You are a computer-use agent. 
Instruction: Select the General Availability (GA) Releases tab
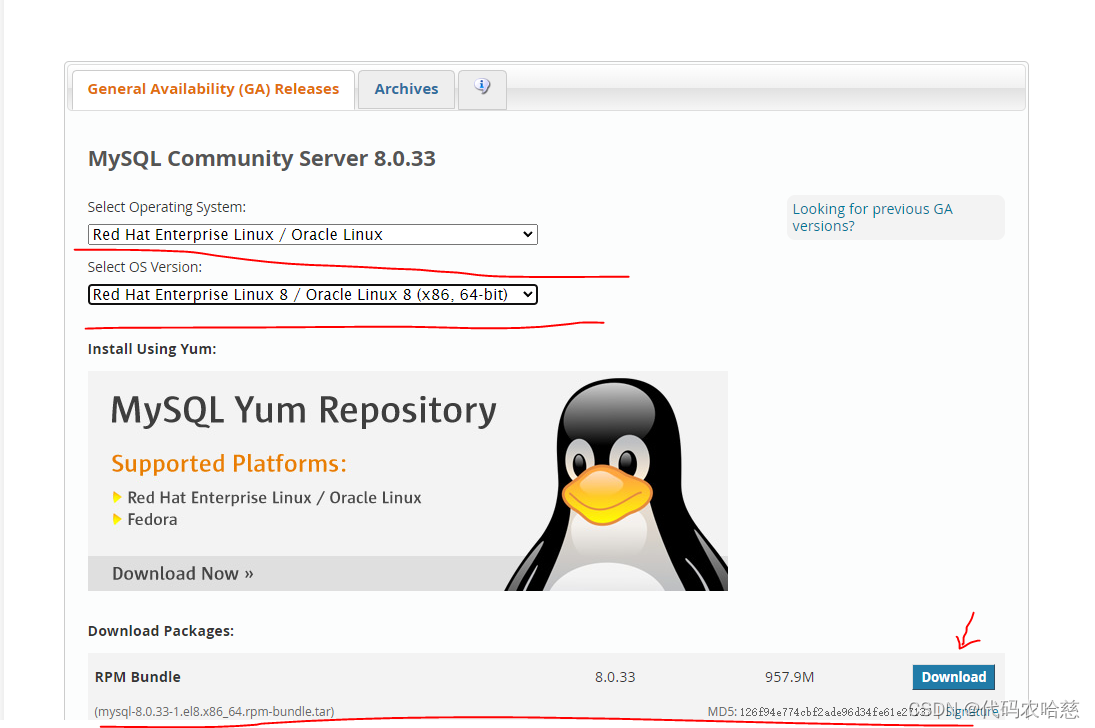[x=212, y=88]
